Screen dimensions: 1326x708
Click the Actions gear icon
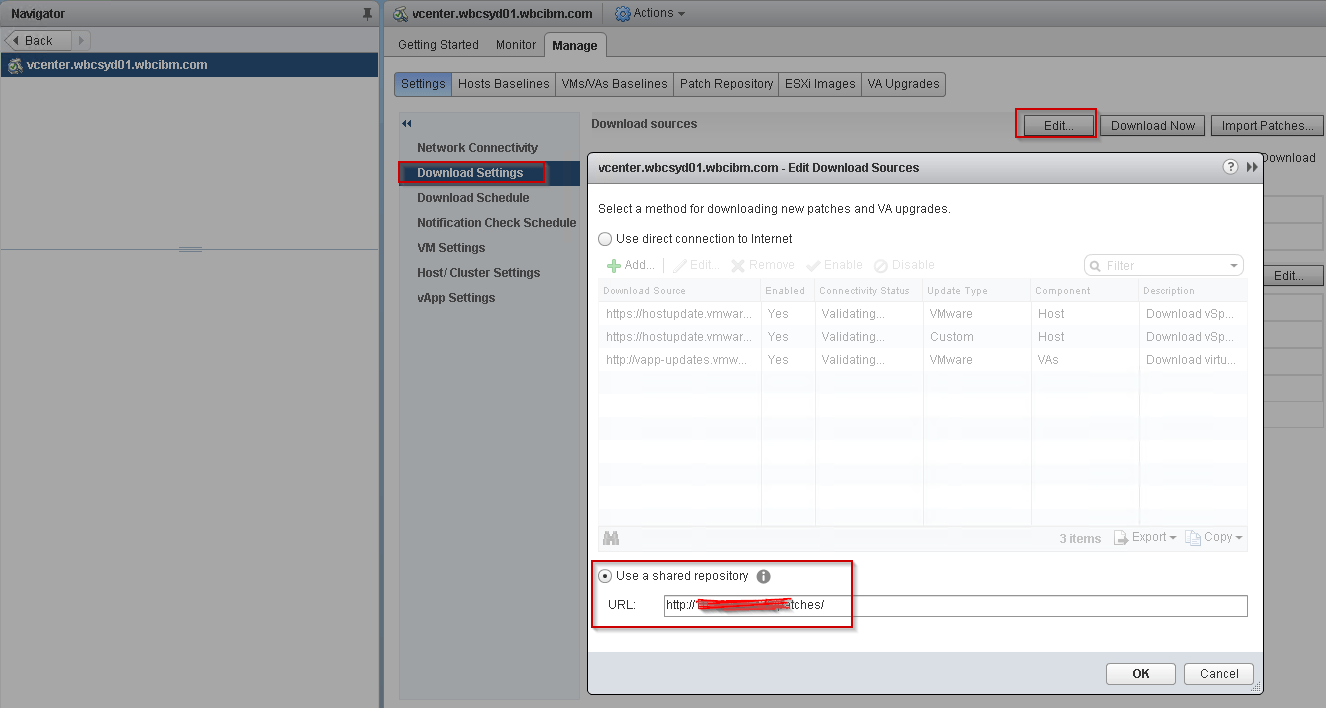click(622, 14)
